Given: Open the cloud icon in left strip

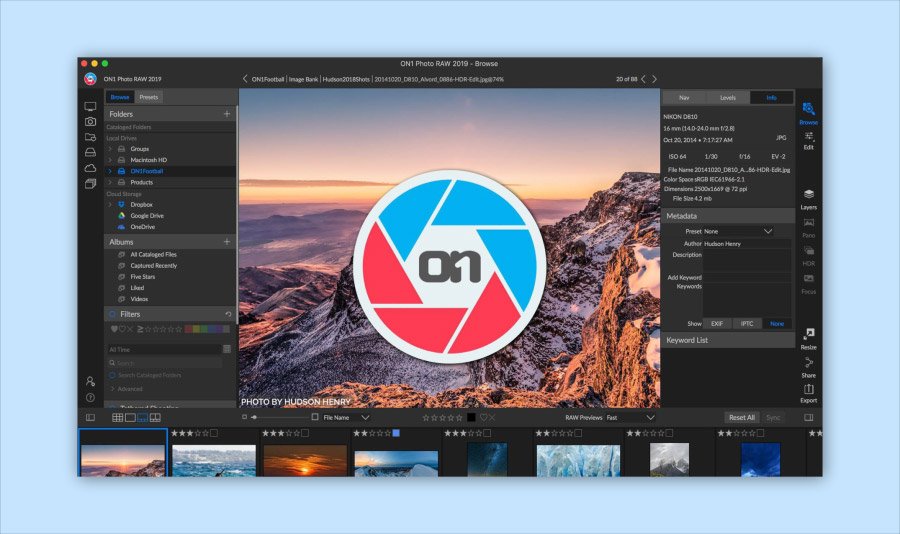Looking at the screenshot, I should click(x=90, y=168).
